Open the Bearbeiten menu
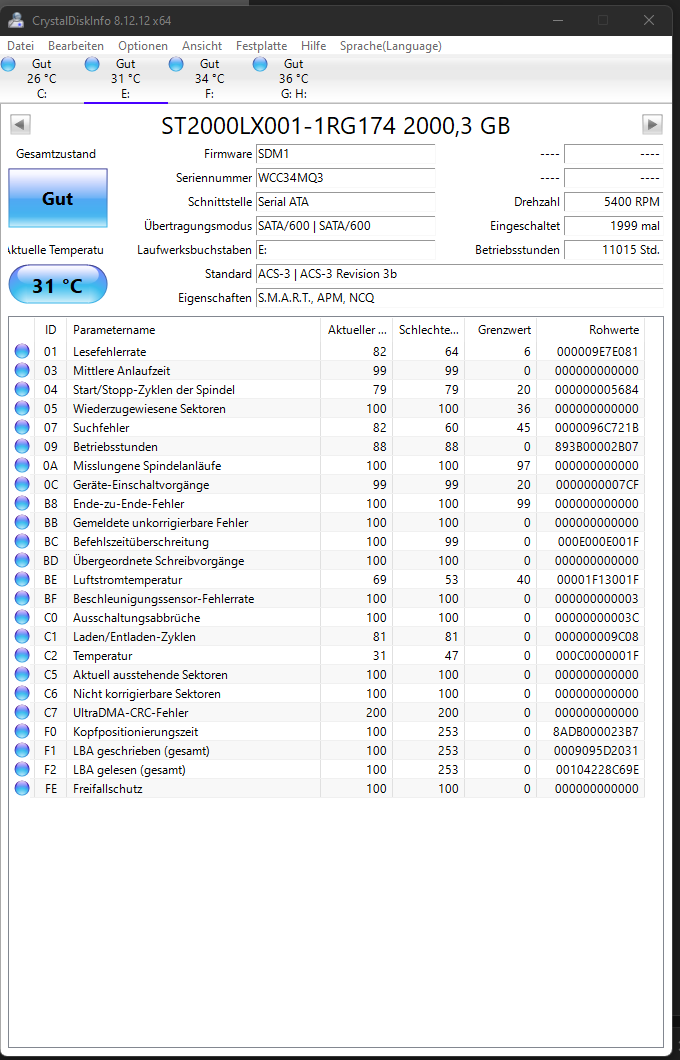The width and height of the screenshot is (680, 1060). tap(76, 46)
